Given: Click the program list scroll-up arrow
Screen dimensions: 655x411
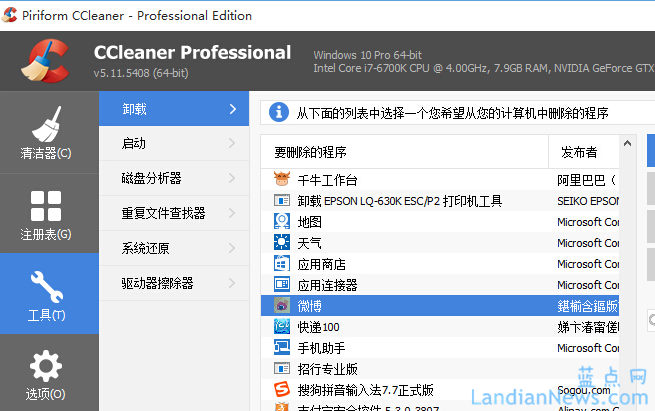Looking at the screenshot, I should coord(627,144).
